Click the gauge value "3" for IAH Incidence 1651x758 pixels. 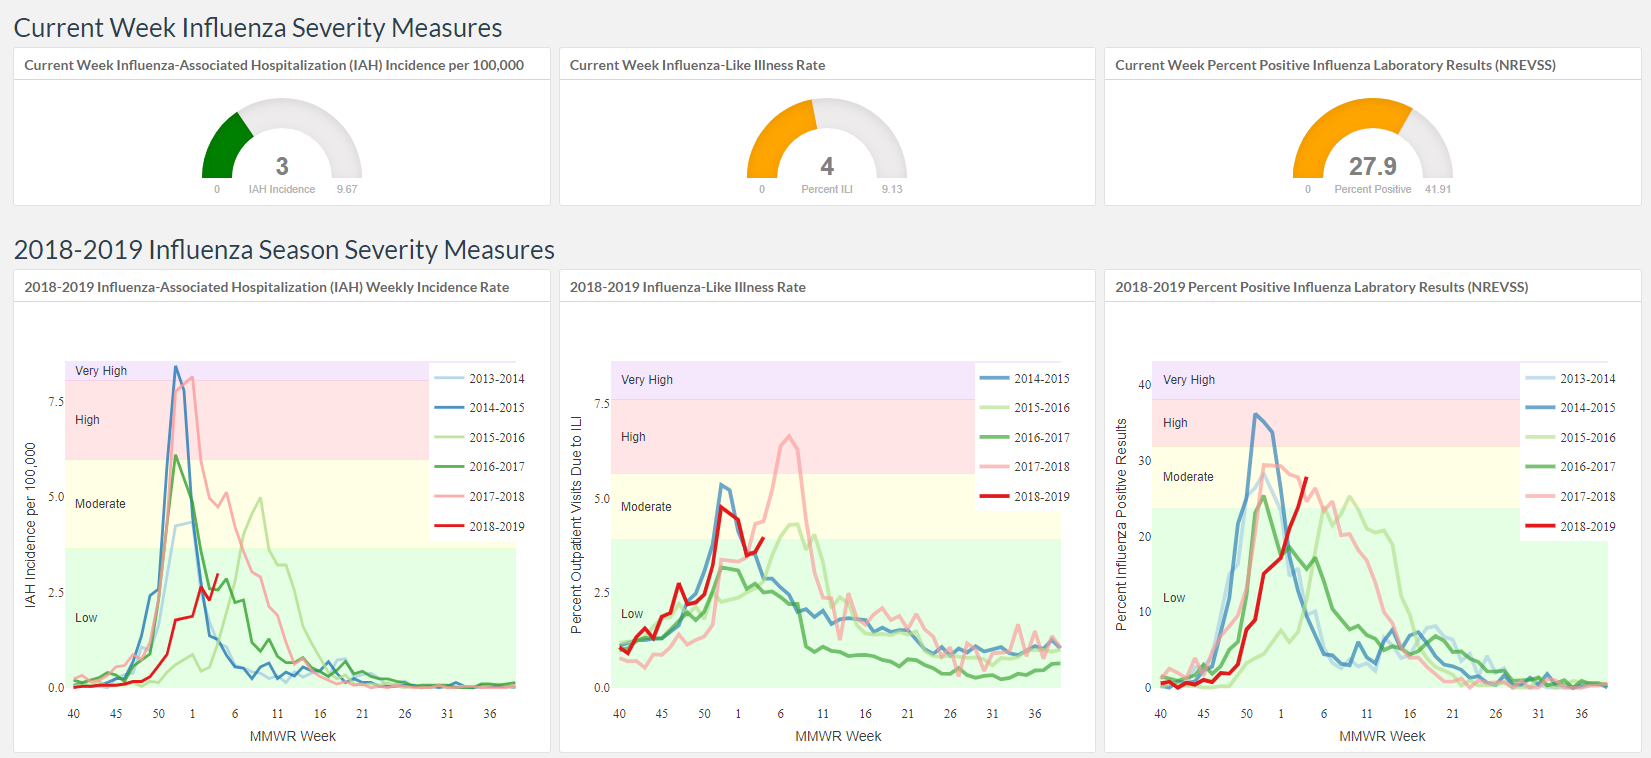282,166
